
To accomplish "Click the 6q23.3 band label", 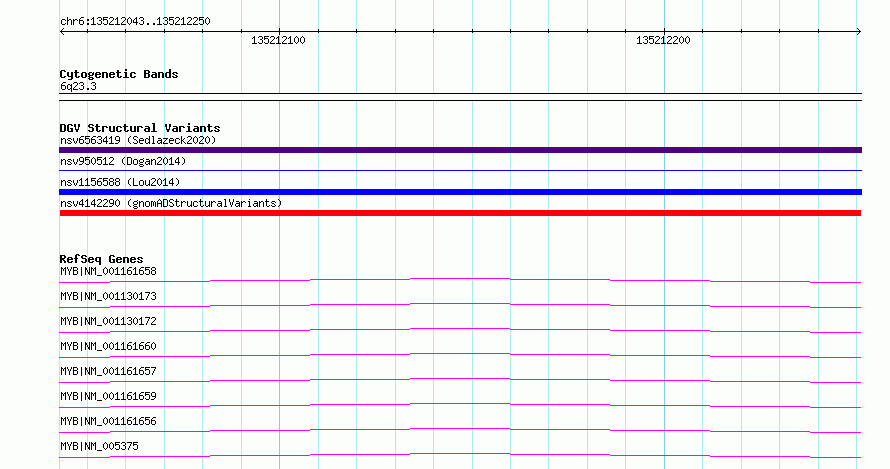I will click(x=78, y=86).
